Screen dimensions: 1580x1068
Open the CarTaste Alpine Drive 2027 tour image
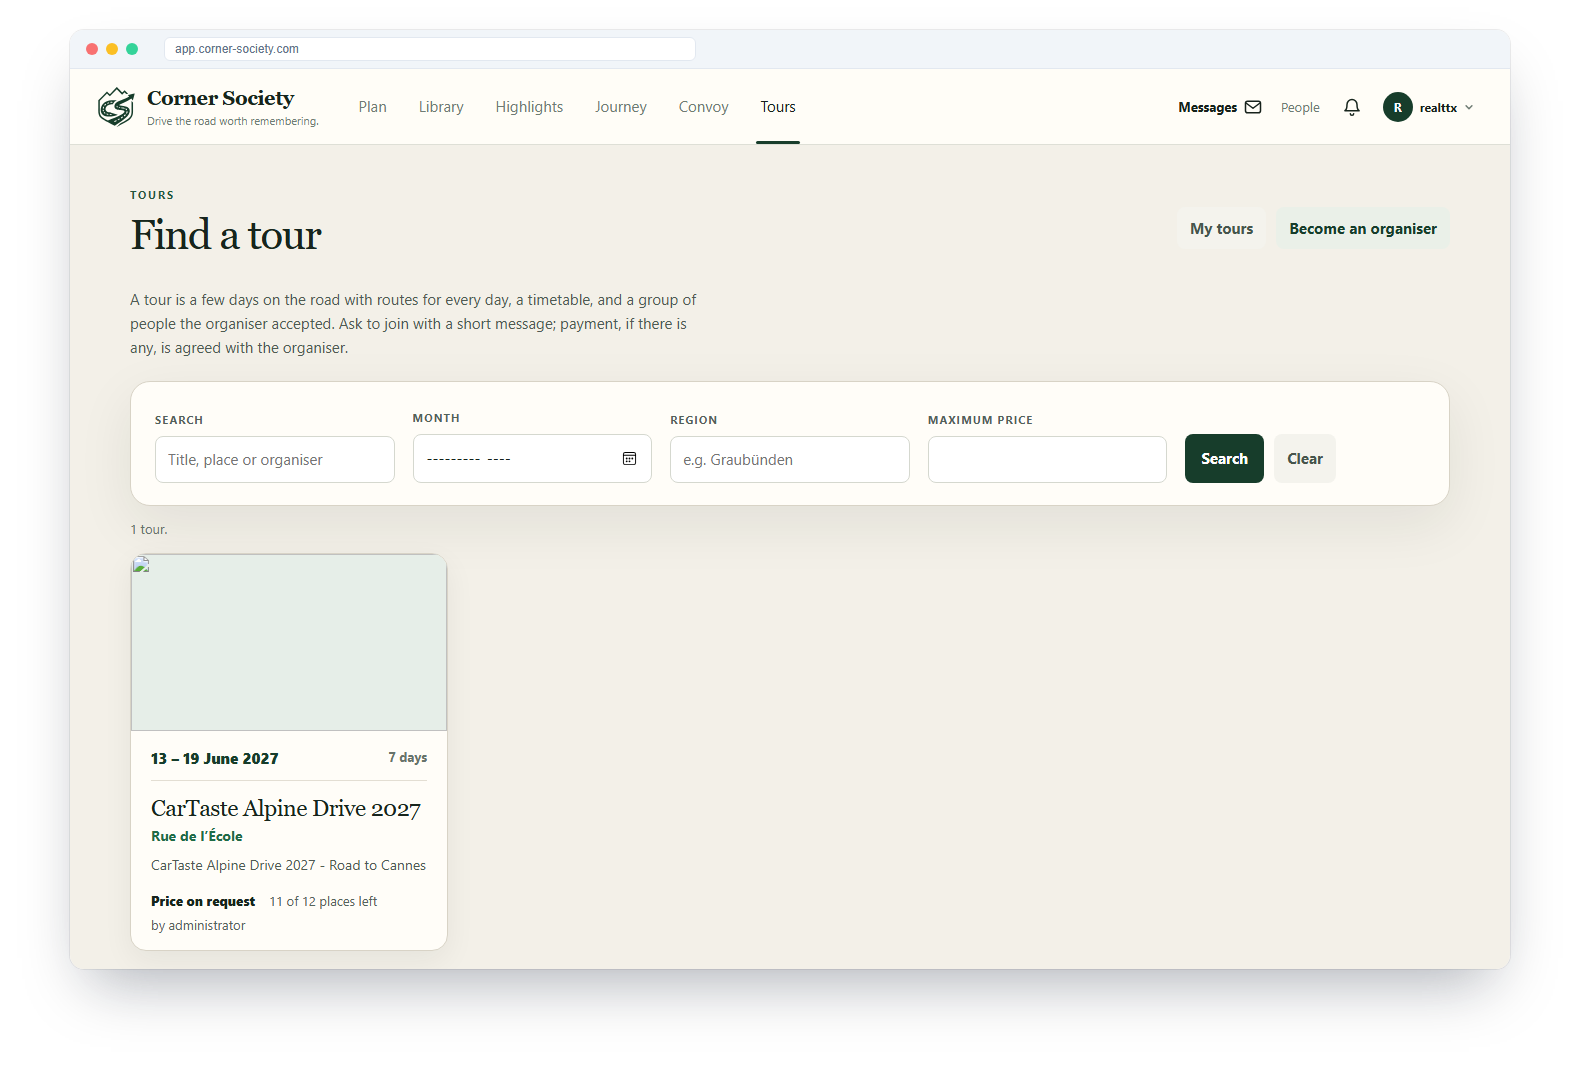[x=289, y=643]
